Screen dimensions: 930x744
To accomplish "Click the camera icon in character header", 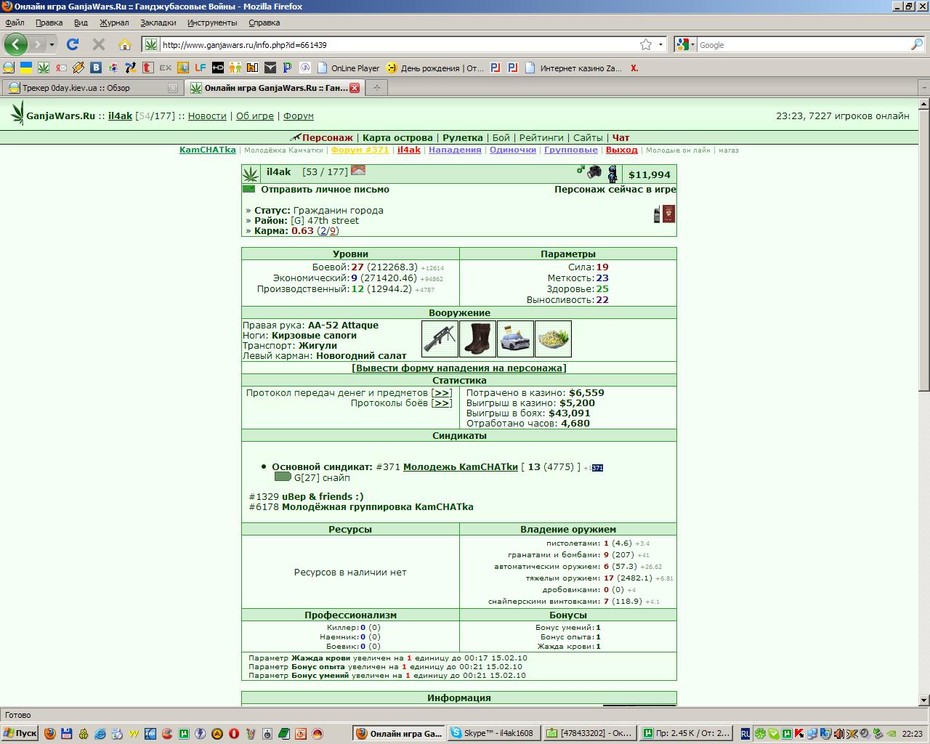I will [594, 173].
